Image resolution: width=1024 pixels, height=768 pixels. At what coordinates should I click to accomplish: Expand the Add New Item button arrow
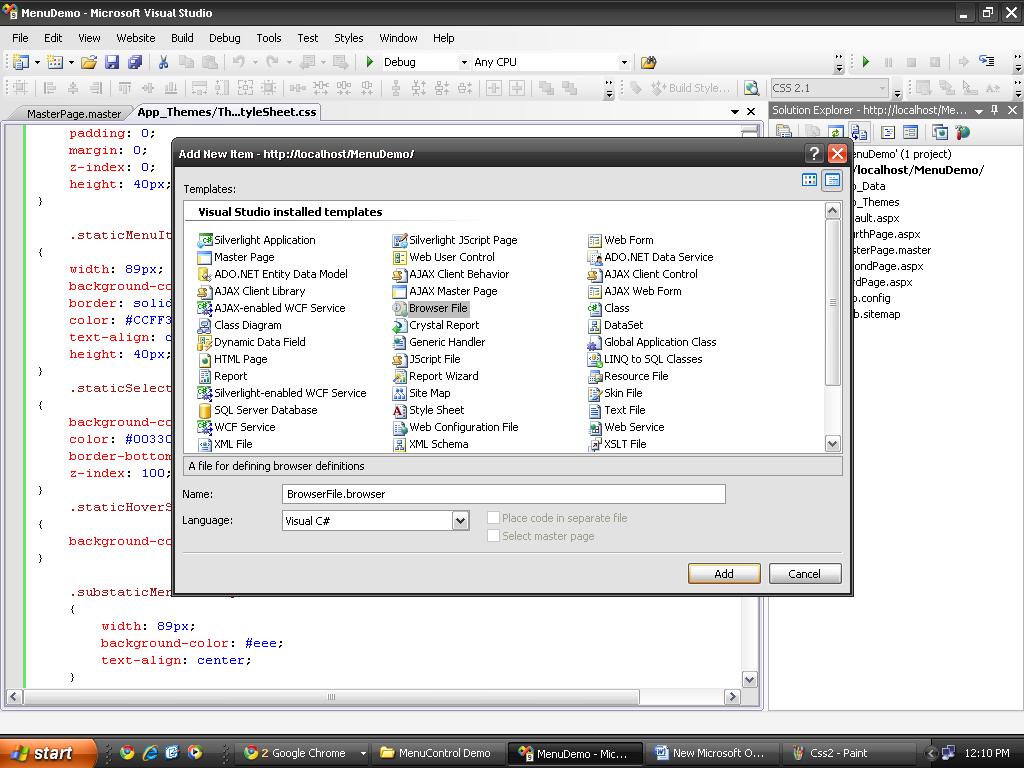tap(71, 63)
